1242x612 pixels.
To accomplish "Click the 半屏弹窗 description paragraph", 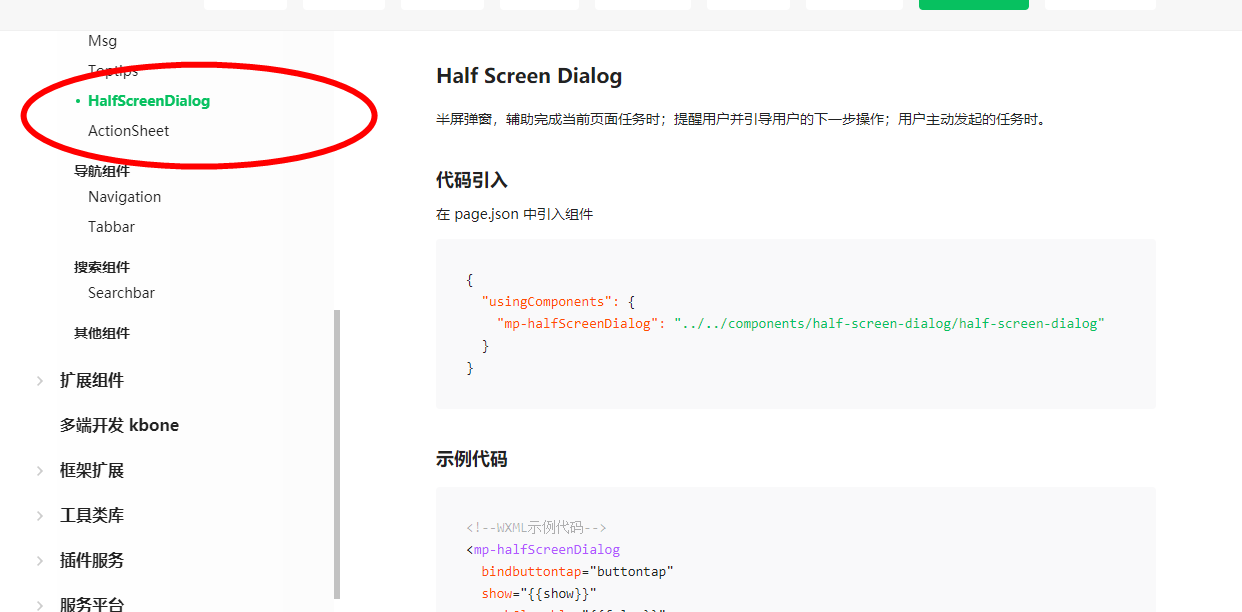I will click(x=741, y=120).
